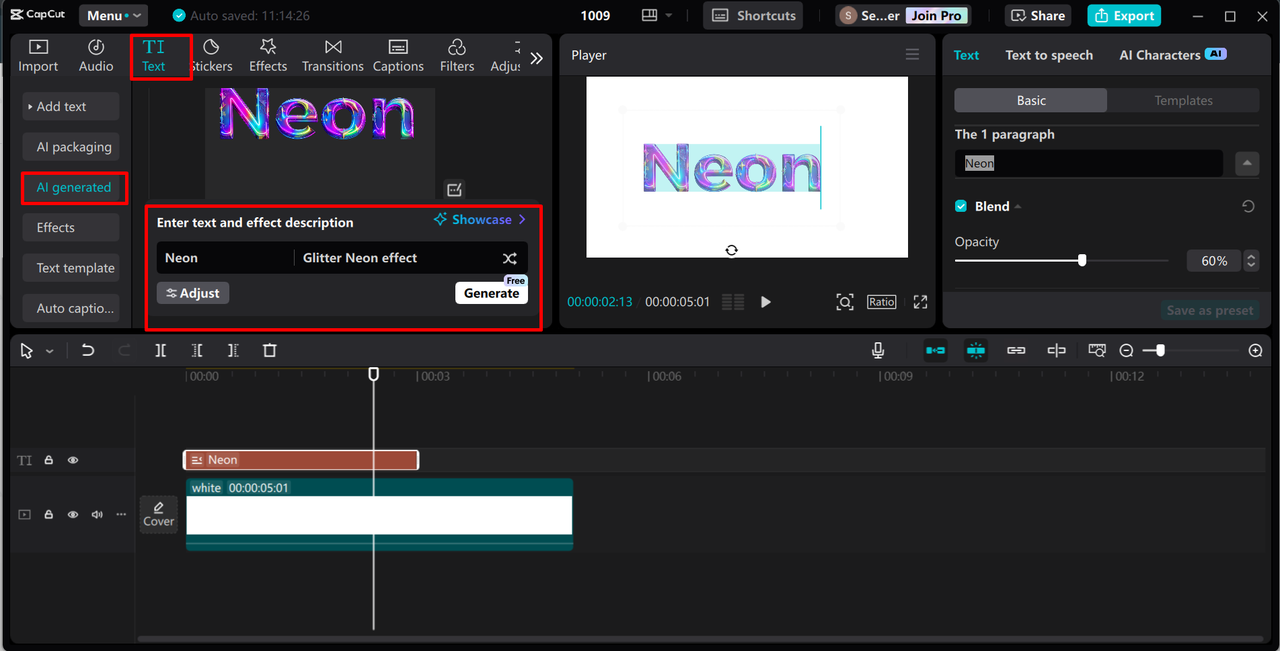Image resolution: width=1280 pixels, height=651 pixels.
Task: Switch to Text to speech tab
Action: [1049, 55]
